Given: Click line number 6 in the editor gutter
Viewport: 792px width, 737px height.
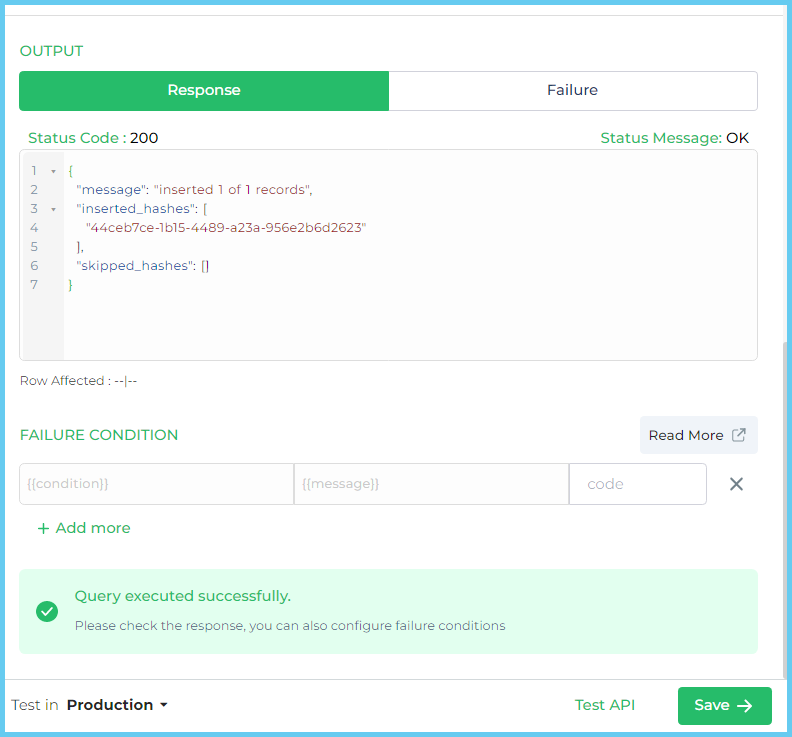Looking at the screenshot, I should [x=34, y=266].
